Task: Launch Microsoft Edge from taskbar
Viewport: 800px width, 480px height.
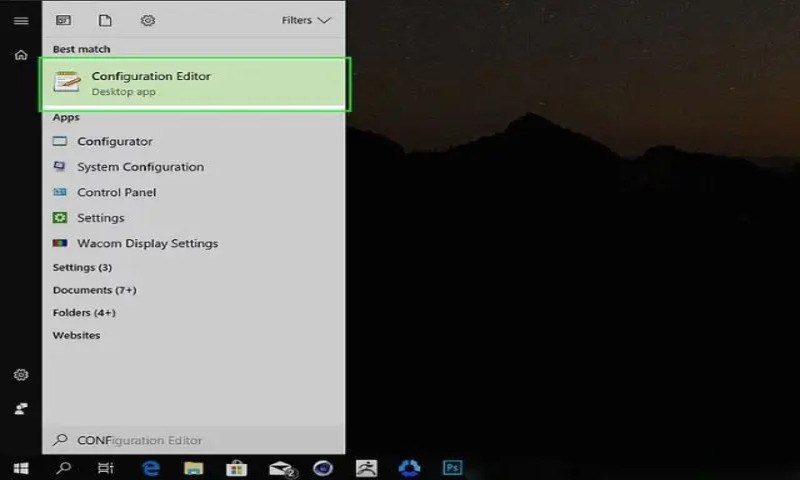Action: coord(151,468)
